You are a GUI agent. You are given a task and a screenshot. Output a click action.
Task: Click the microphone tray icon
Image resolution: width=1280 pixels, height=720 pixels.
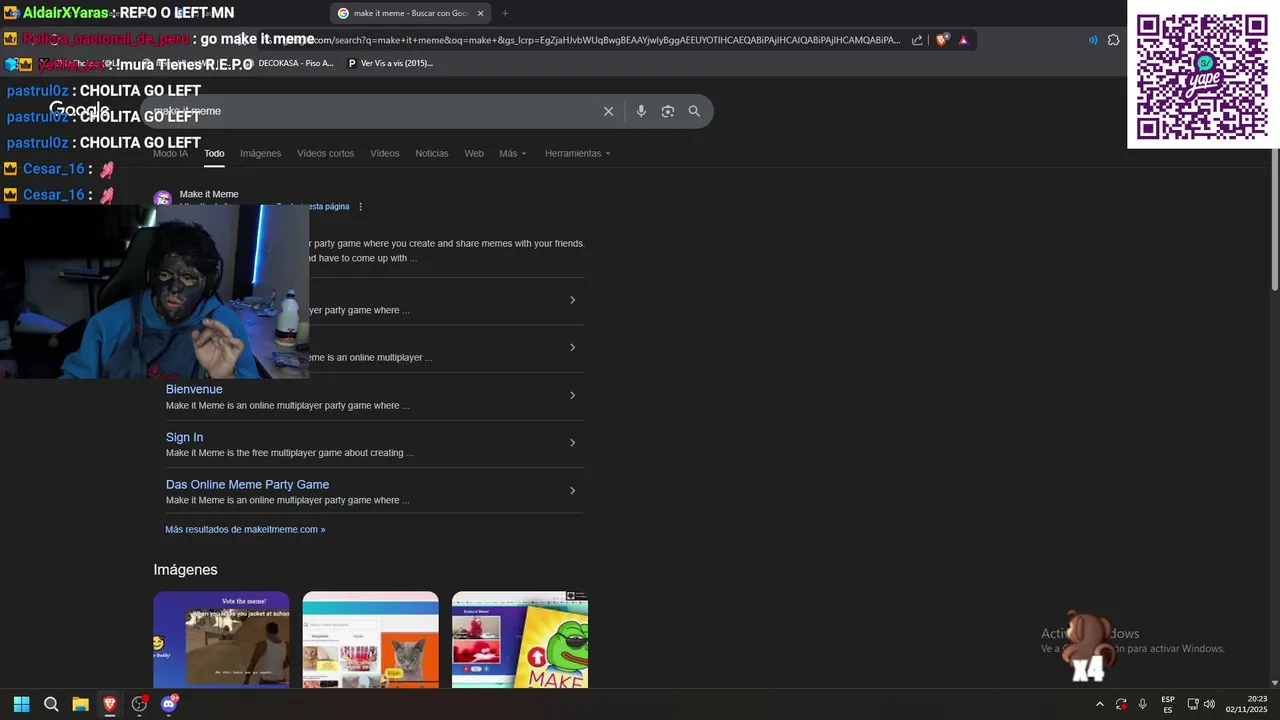1142,704
